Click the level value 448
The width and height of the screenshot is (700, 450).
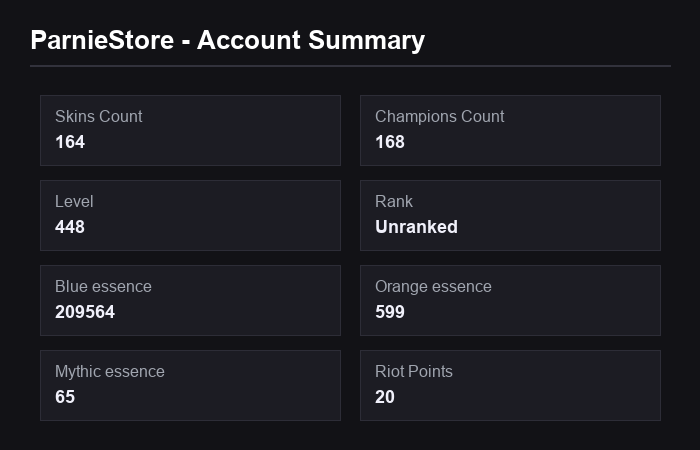pos(70,227)
